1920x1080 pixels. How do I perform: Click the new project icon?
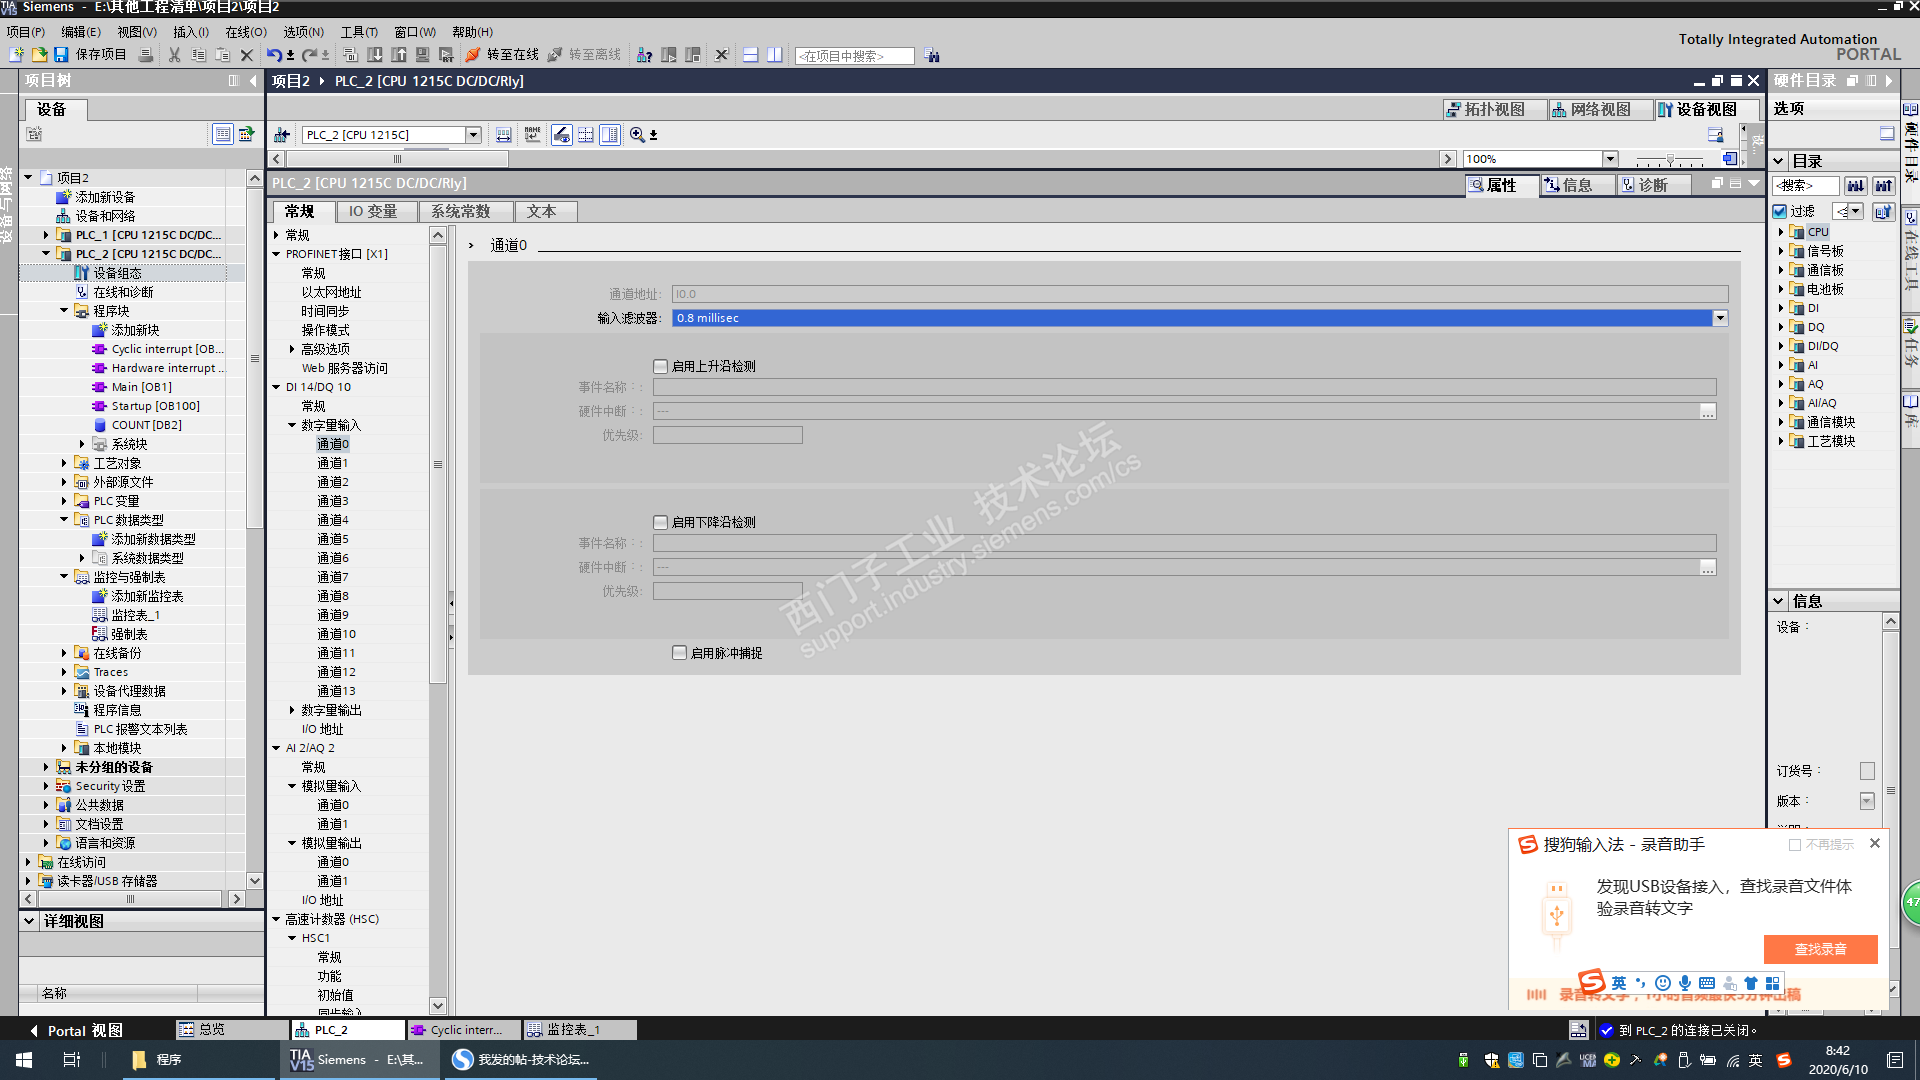(16, 55)
